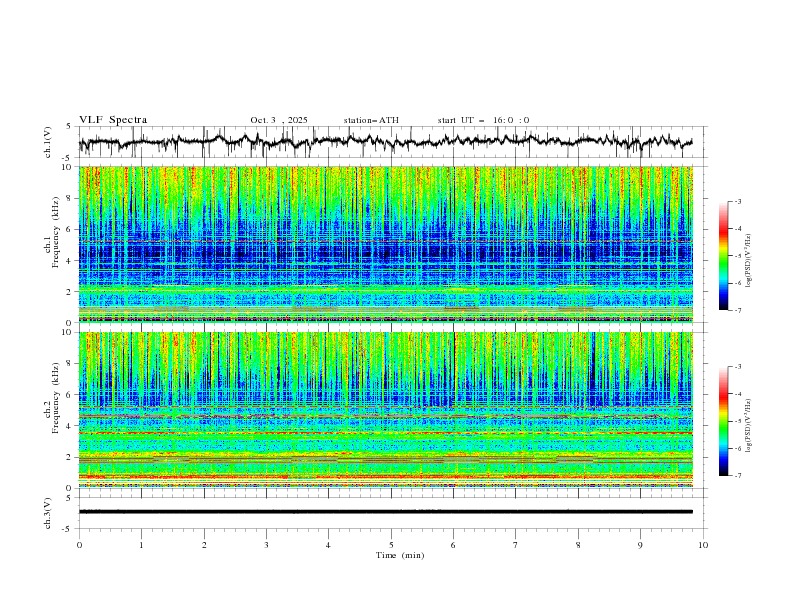Click the time axis tick label '5'
The image size is (792, 612).
click(x=391, y=545)
